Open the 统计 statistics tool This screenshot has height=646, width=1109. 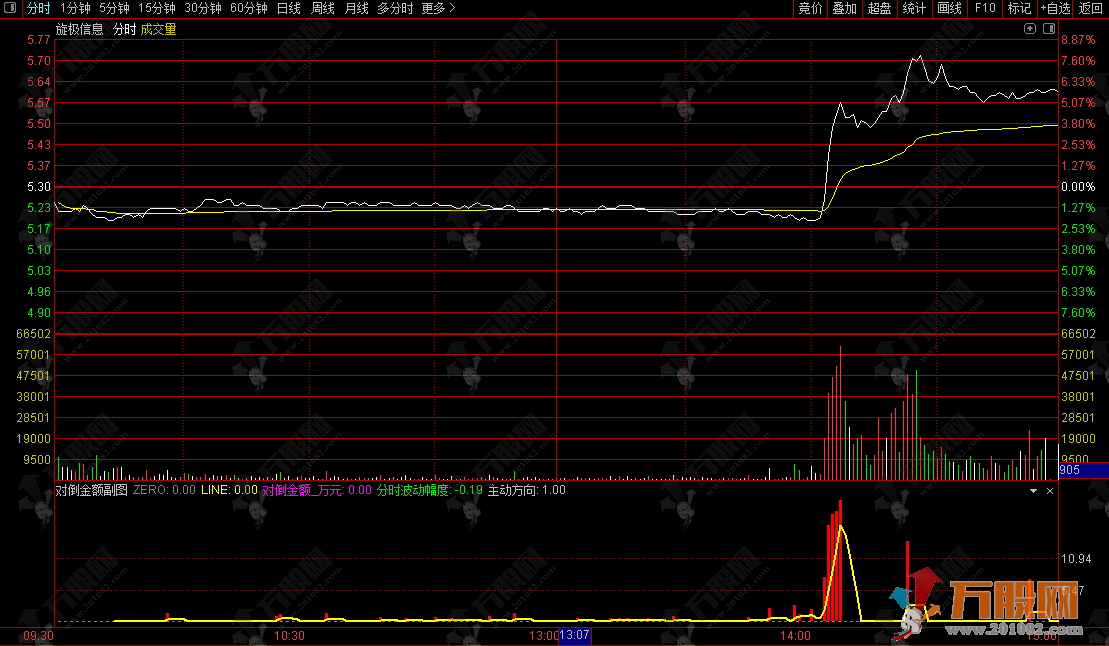coord(914,8)
